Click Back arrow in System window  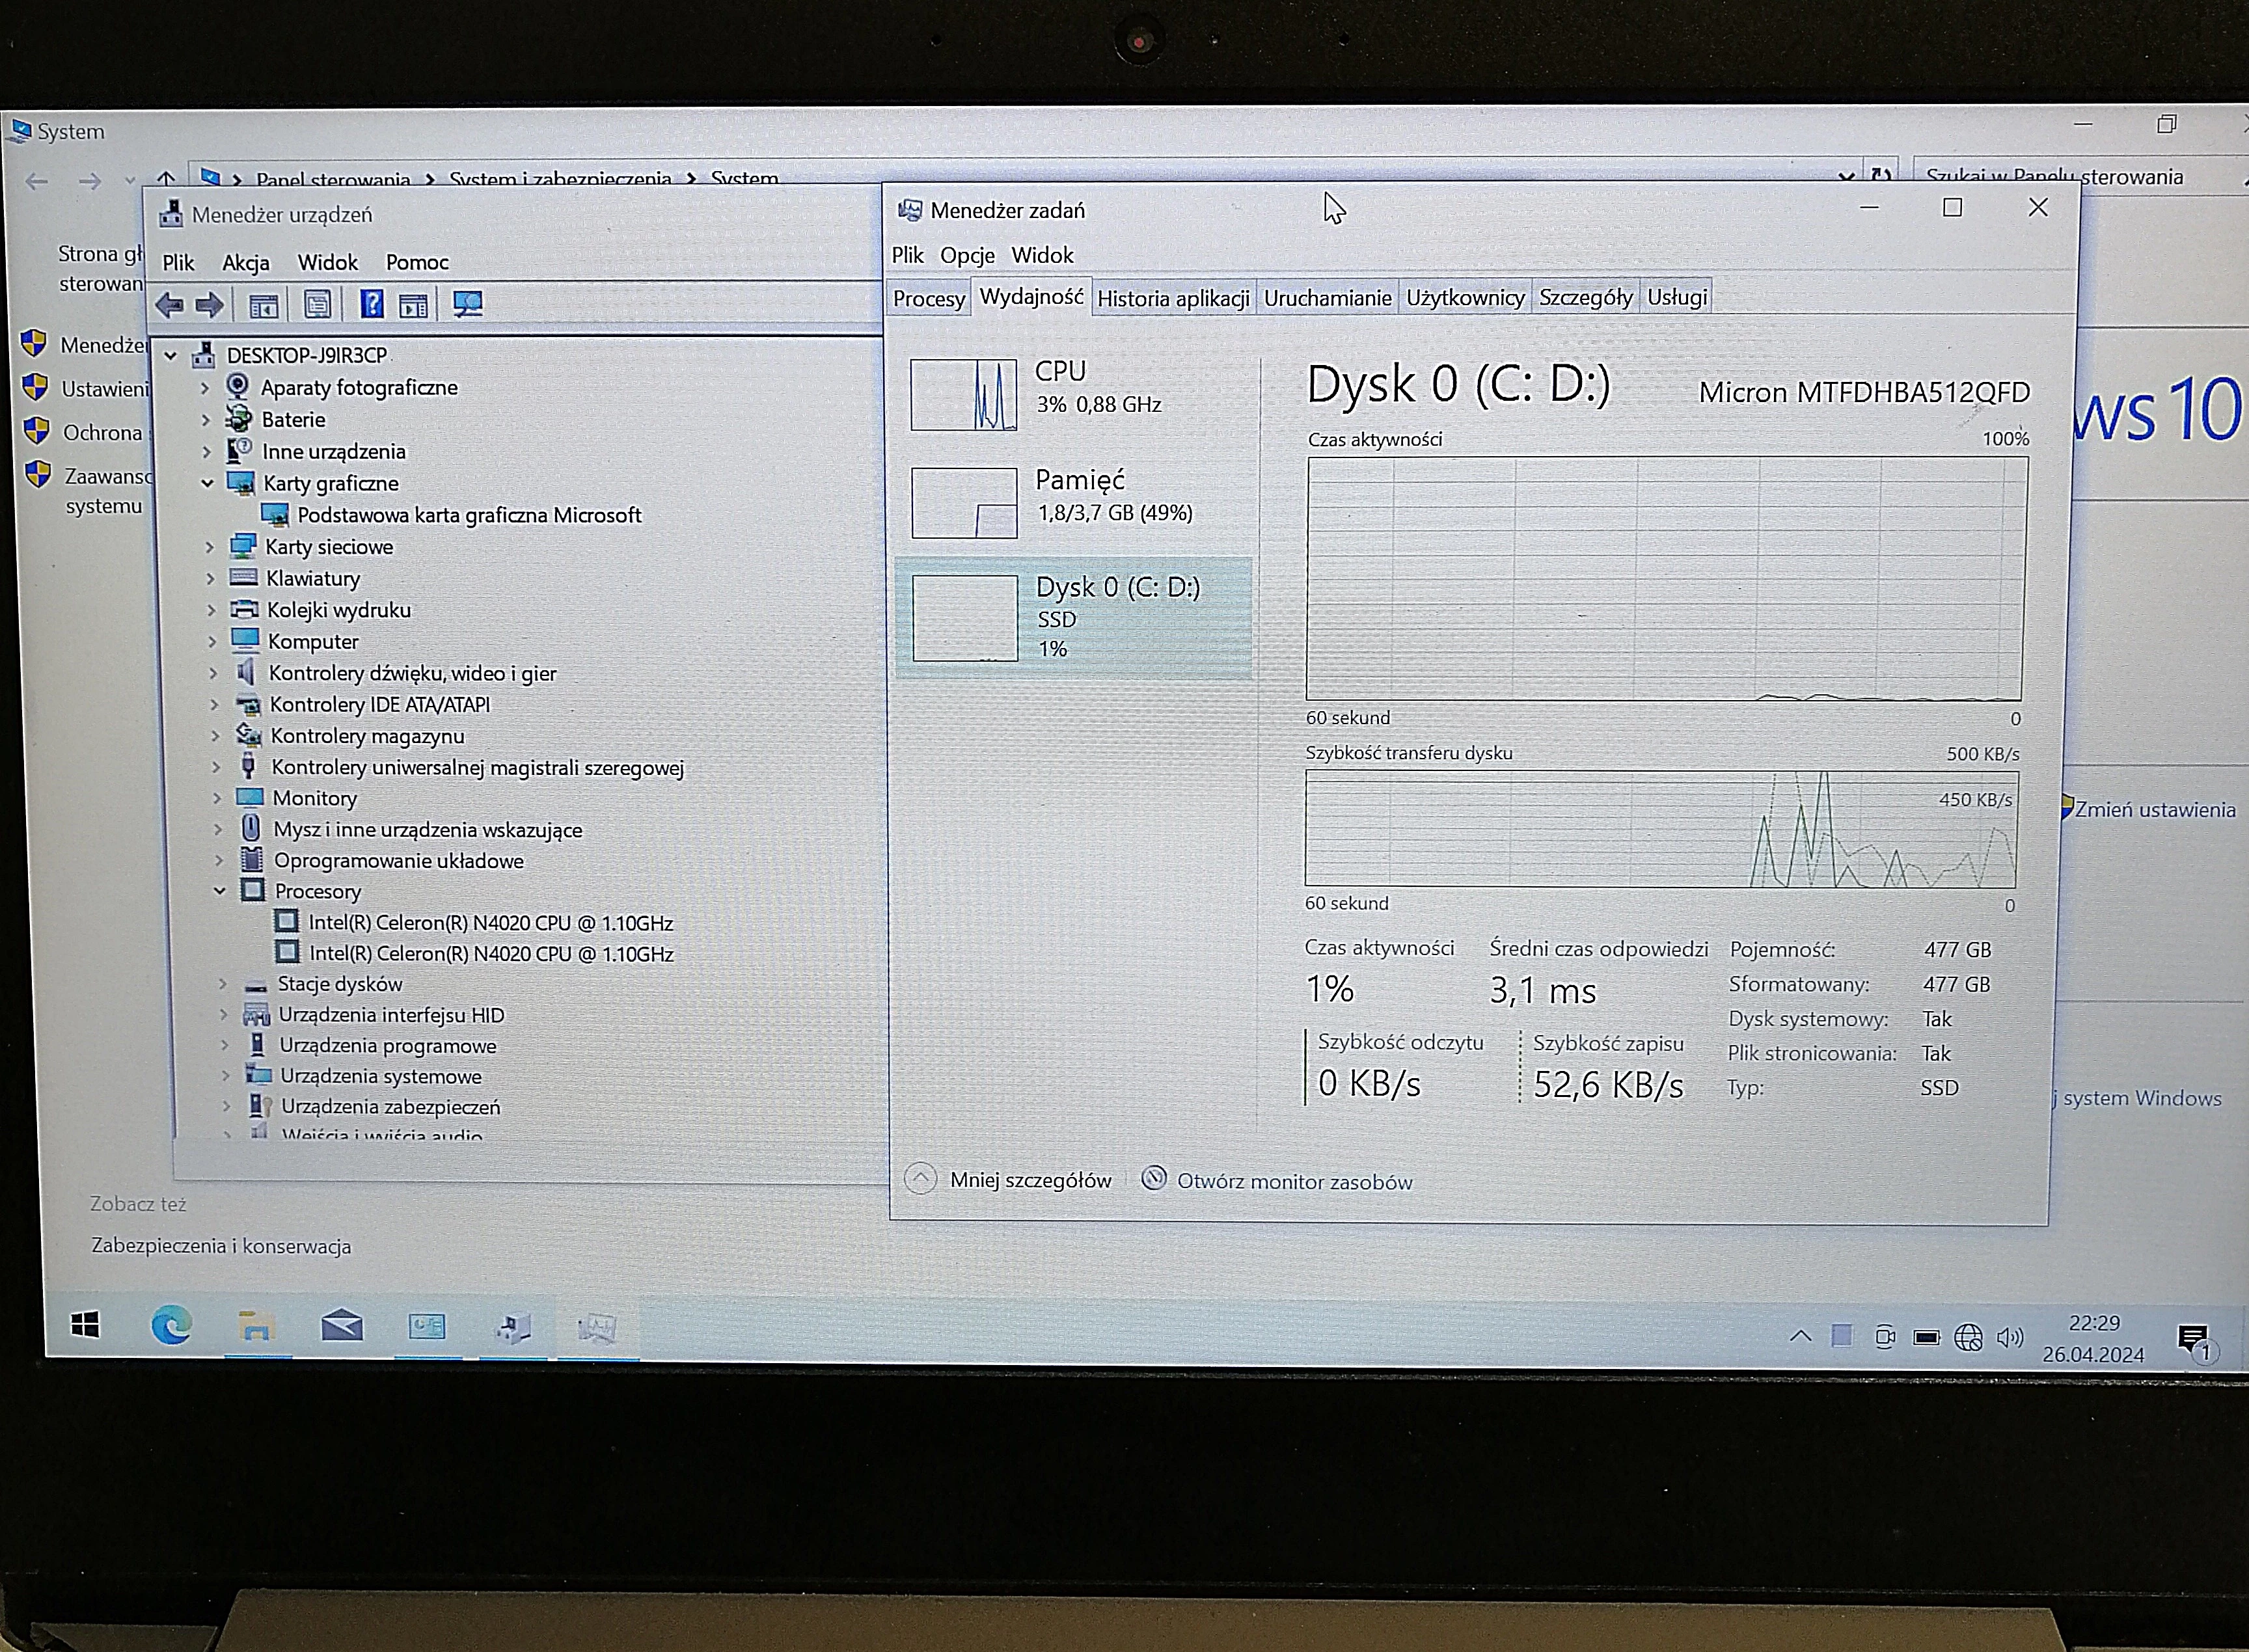point(36,182)
